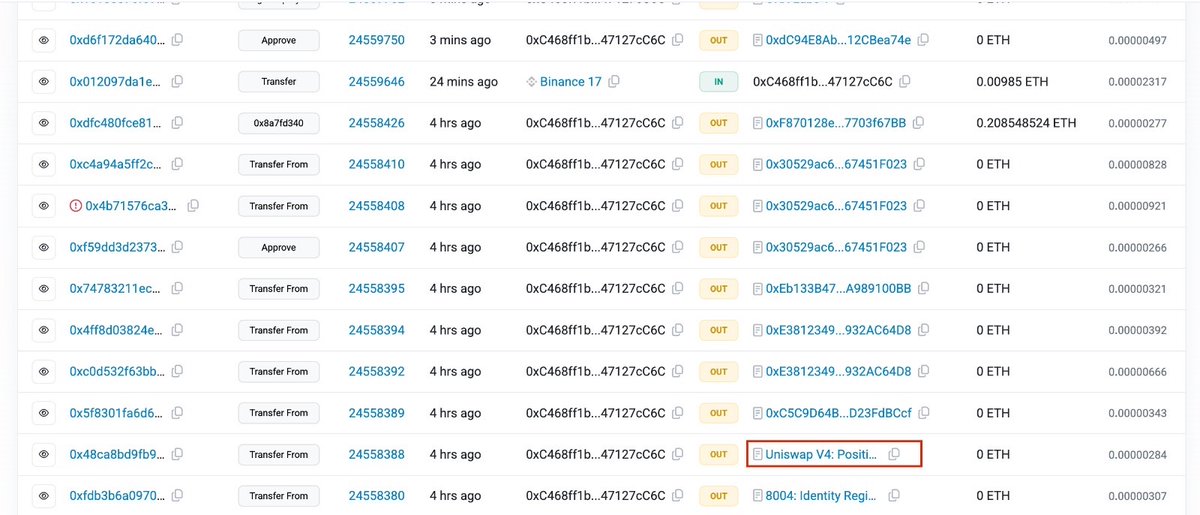Click Transfer From on 0x48ca8bd9fb9 row
Viewport: 1200px width, 515px height.
tap(279, 454)
